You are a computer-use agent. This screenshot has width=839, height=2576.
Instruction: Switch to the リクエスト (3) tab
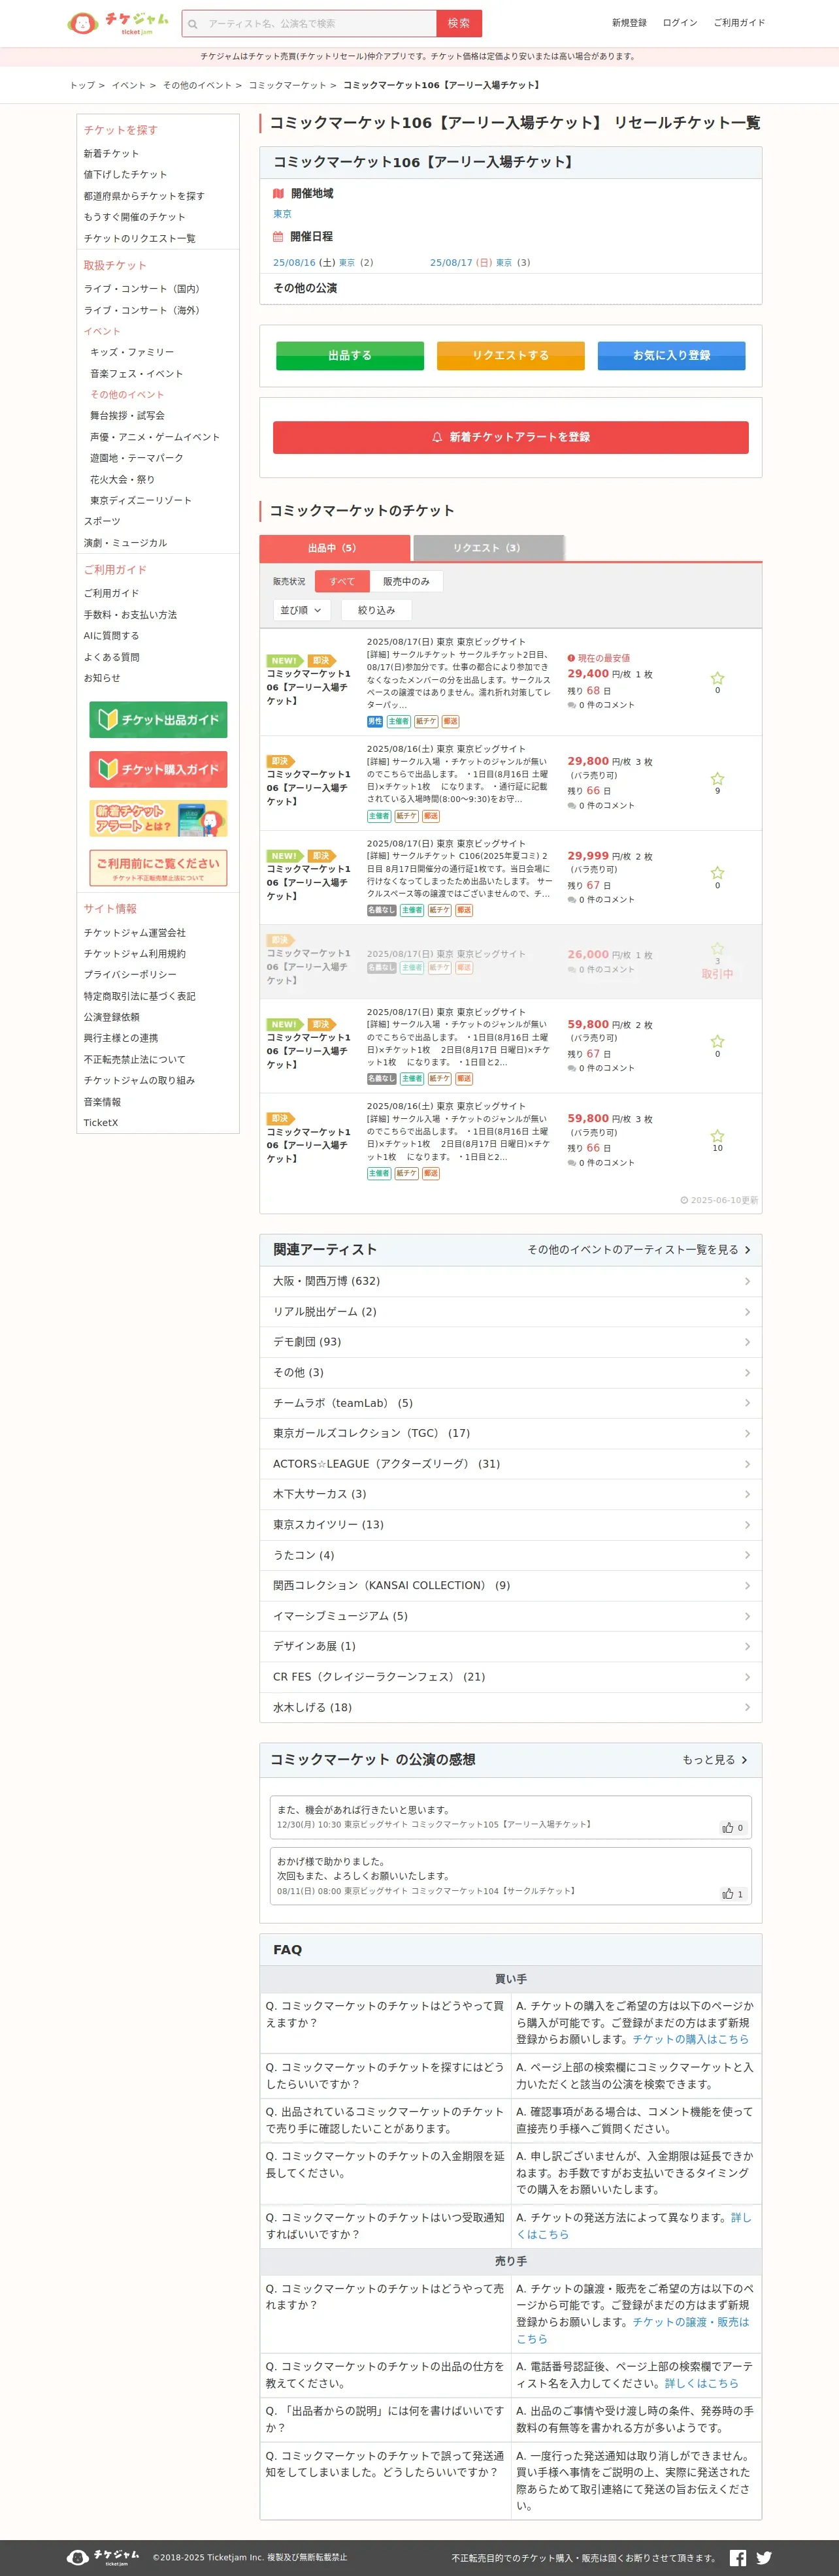[x=488, y=548]
